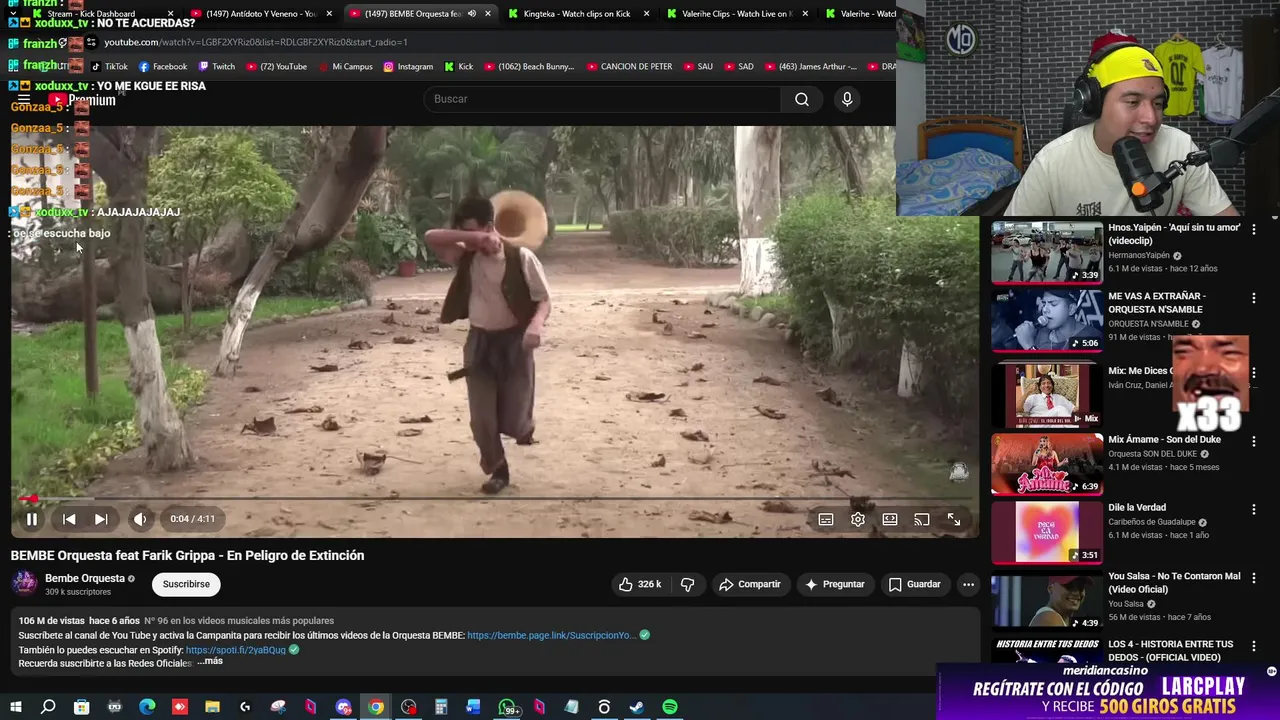Open the Bembe Orquesta channel name link

click(85, 578)
